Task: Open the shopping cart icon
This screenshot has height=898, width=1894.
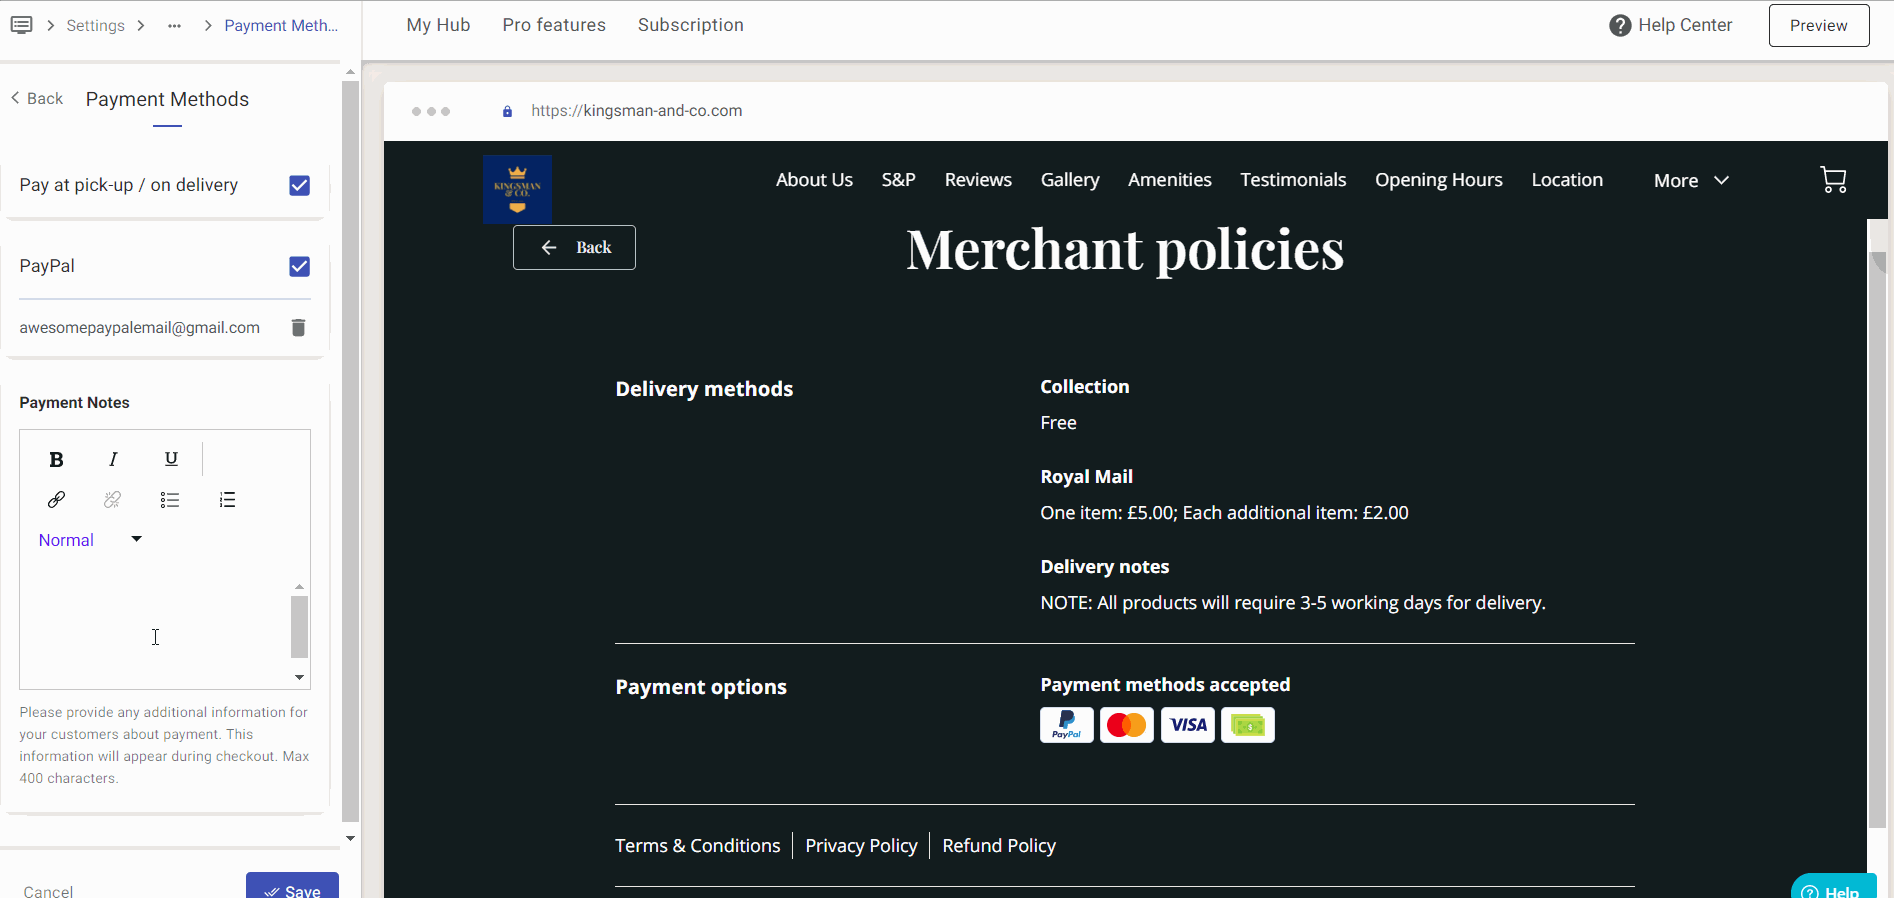Action: tap(1833, 180)
